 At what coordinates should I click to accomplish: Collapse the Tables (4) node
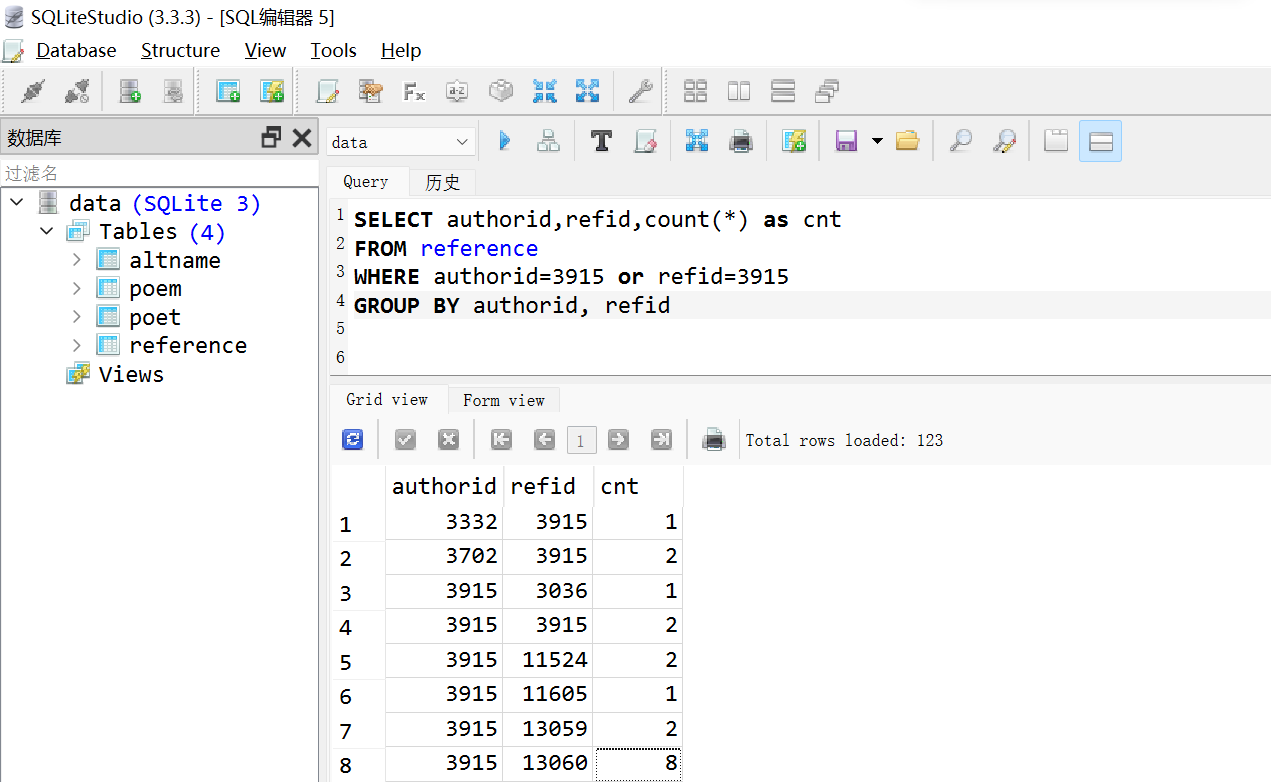[x=46, y=231]
